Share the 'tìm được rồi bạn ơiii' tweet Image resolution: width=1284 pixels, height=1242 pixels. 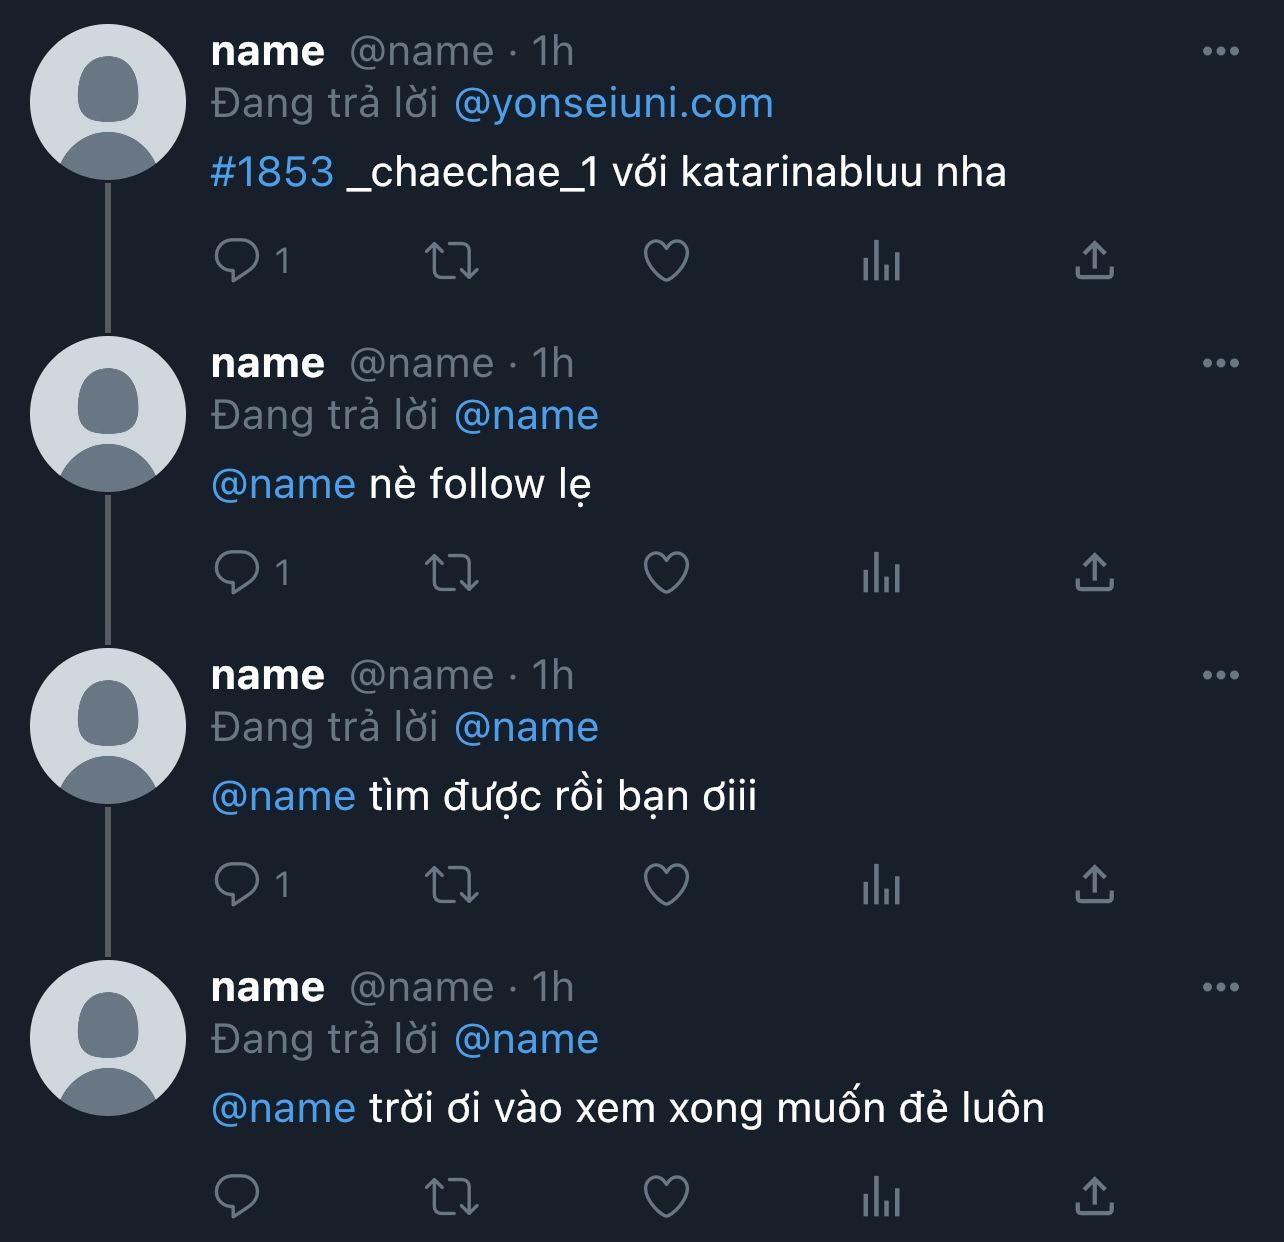1094,885
